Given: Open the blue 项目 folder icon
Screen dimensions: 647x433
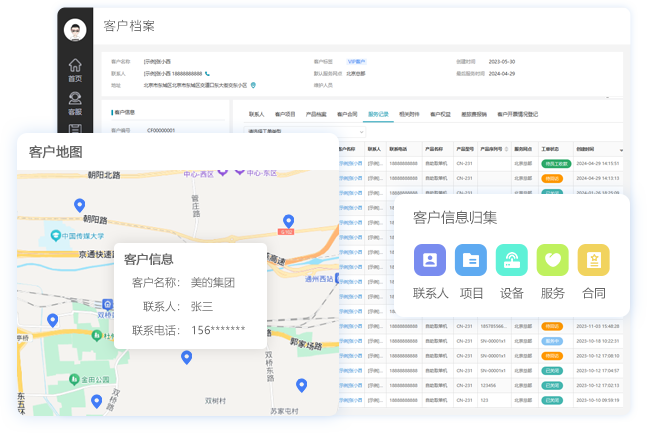Looking at the screenshot, I should (x=470, y=260).
